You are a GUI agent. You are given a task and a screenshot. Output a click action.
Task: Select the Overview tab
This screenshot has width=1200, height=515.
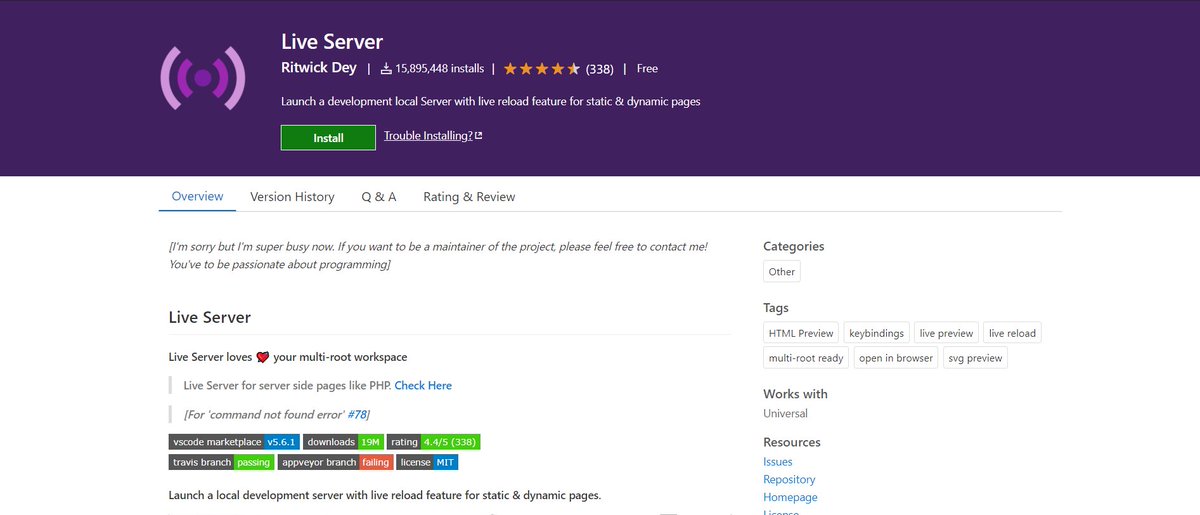pyautogui.click(x=197, y=196)
